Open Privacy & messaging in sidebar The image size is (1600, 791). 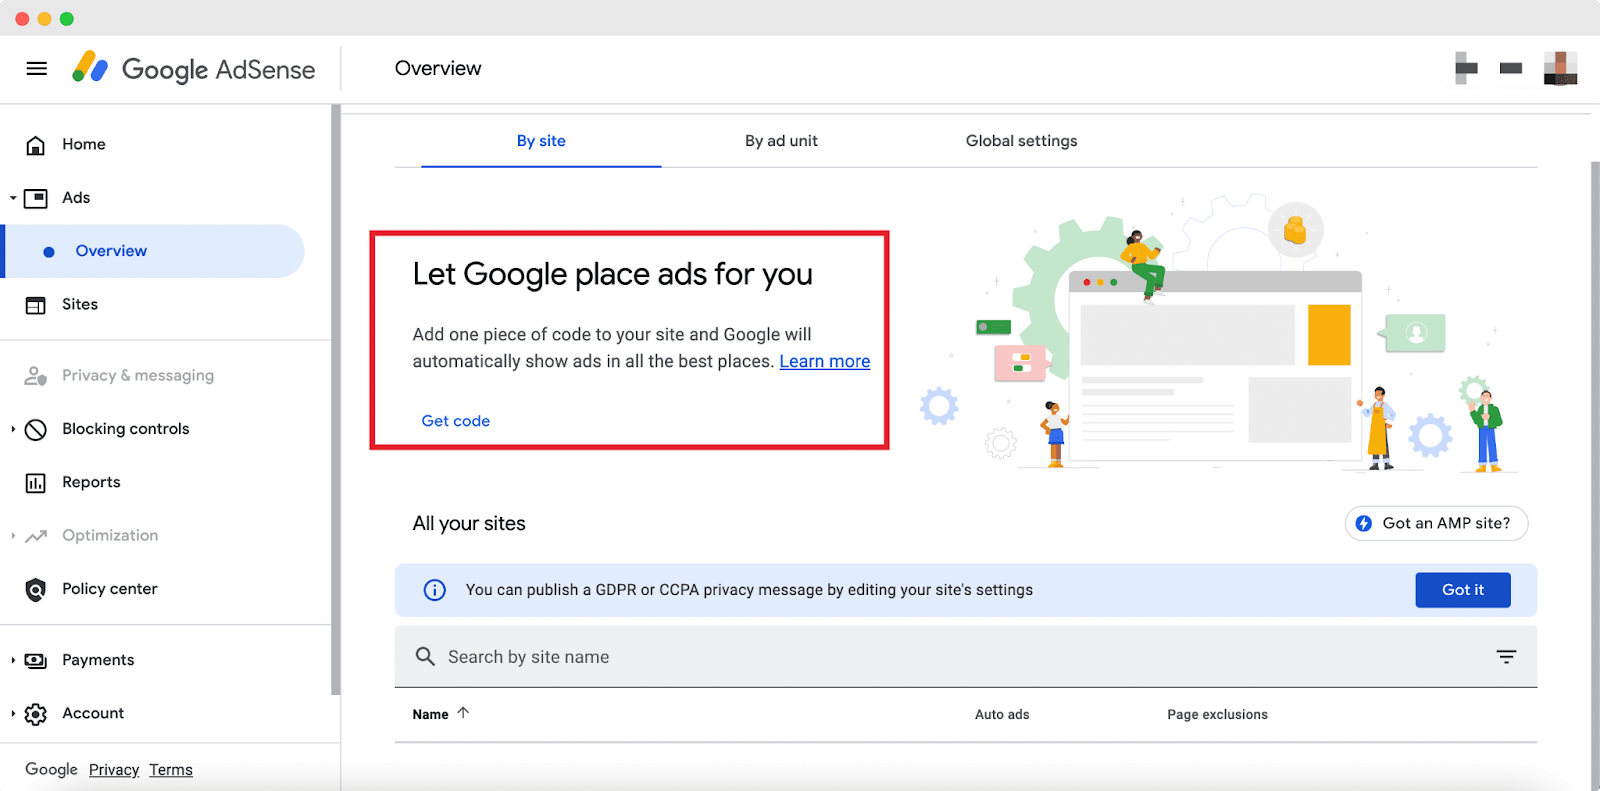point(138,375)
